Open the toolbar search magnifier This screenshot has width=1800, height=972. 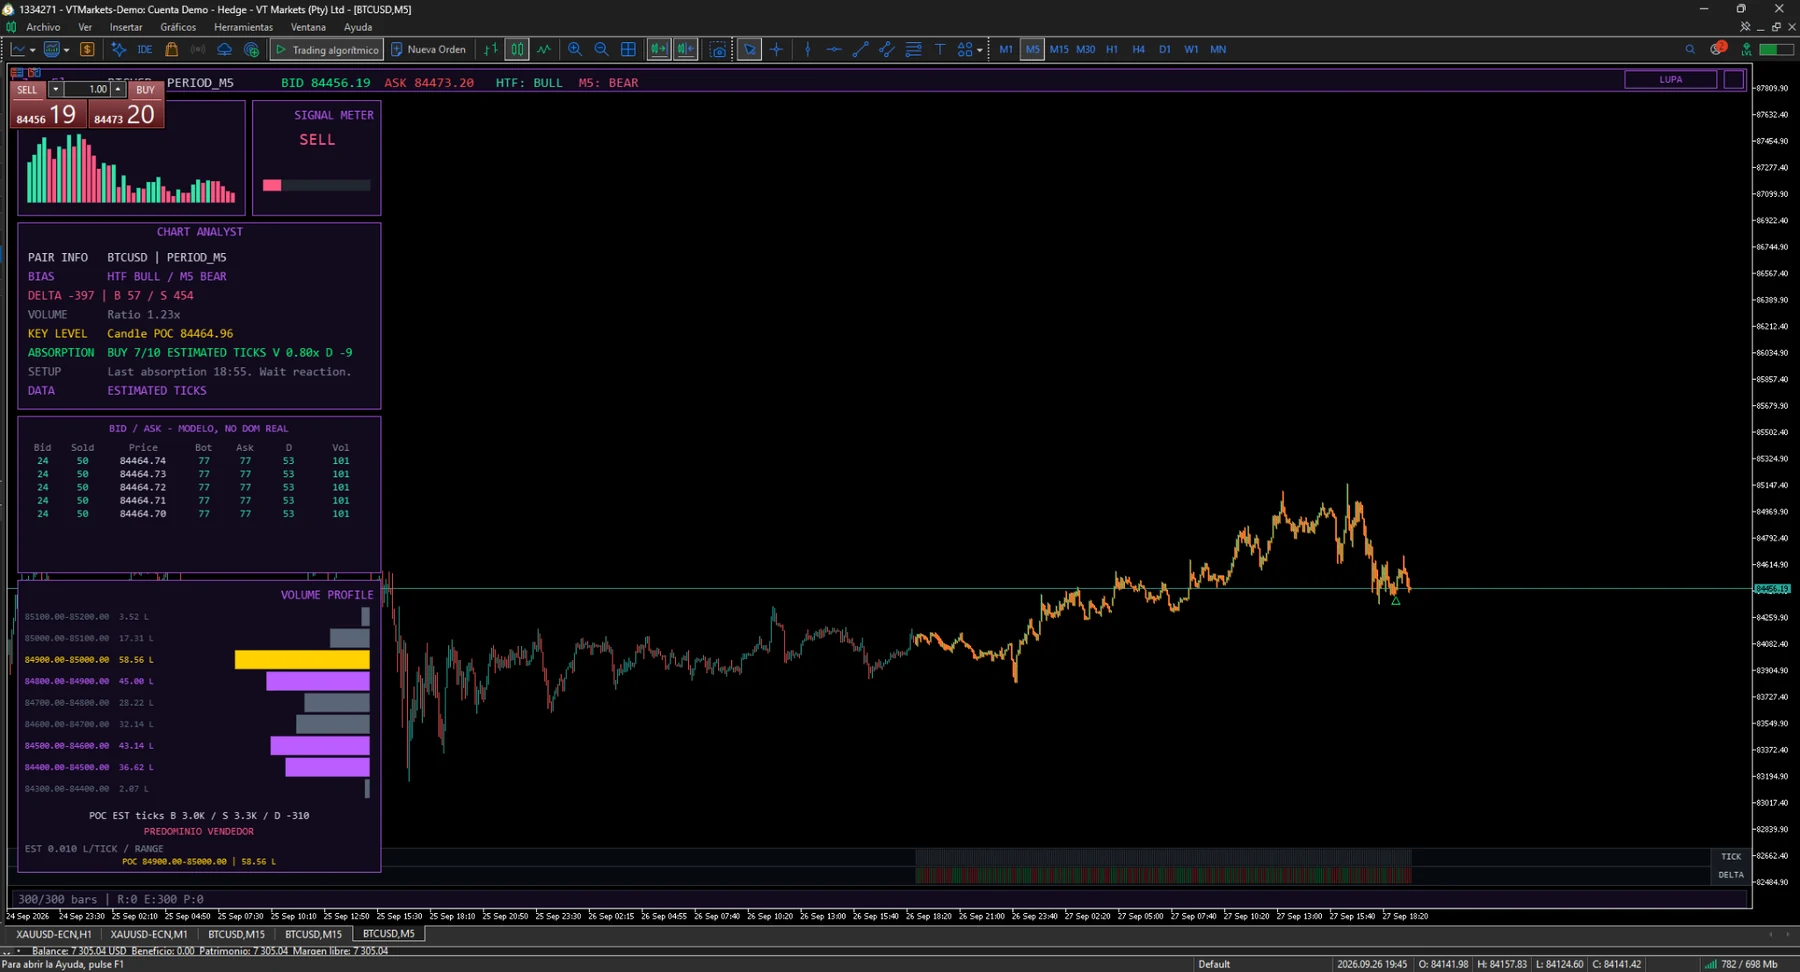tap(1690, 49)
